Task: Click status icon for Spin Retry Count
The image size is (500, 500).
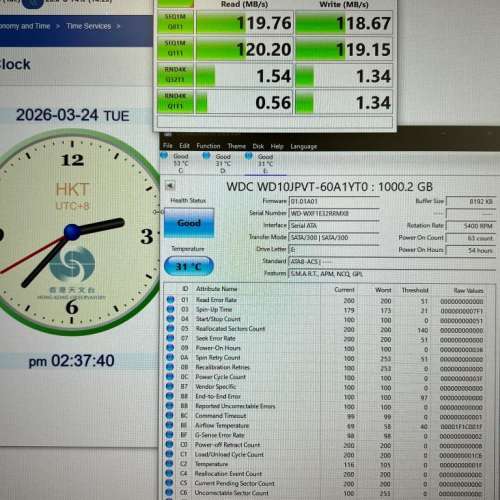Action: tap(170, 358)
